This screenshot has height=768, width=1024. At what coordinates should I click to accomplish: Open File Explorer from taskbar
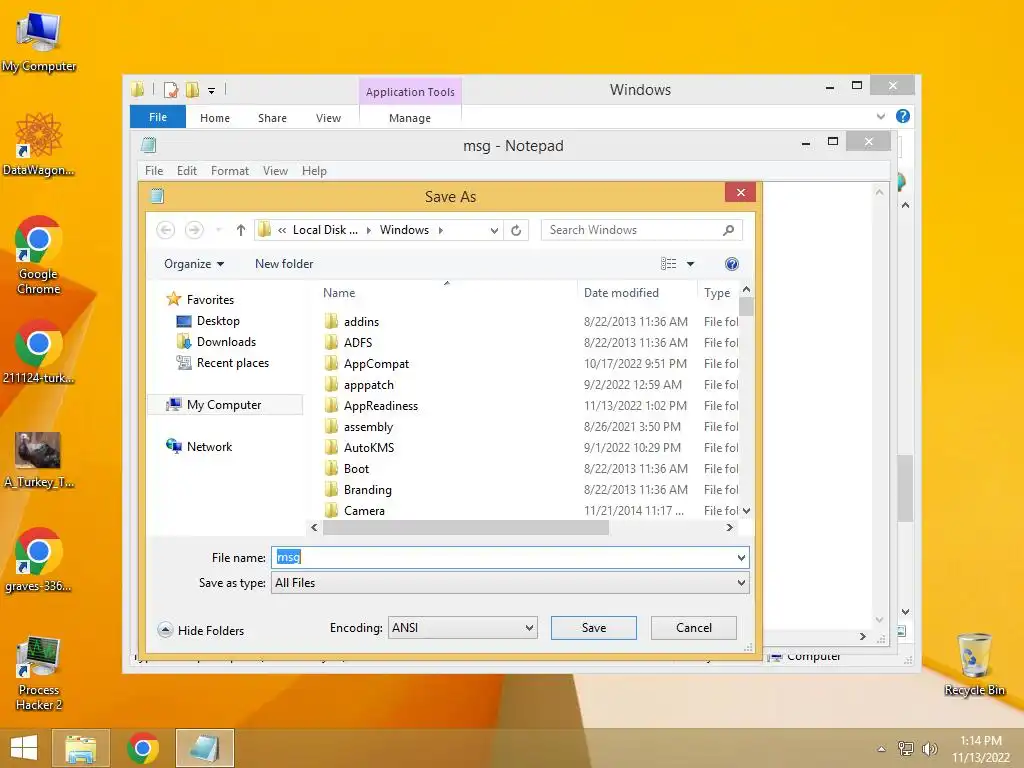[x=80, y=748]
